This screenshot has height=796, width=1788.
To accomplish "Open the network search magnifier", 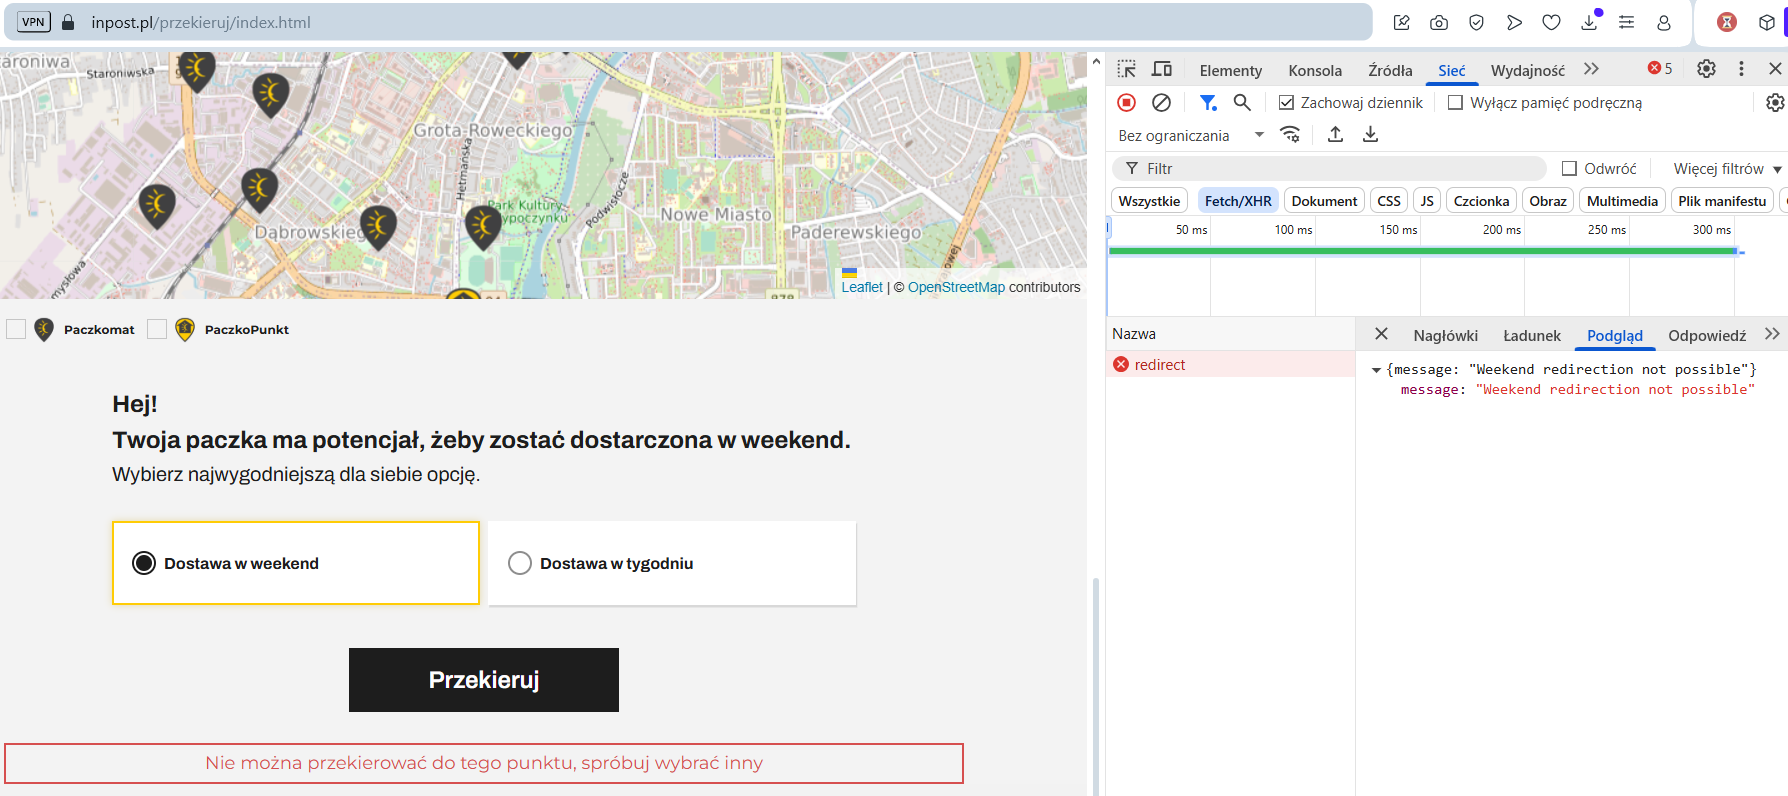I will (1242, 102).
